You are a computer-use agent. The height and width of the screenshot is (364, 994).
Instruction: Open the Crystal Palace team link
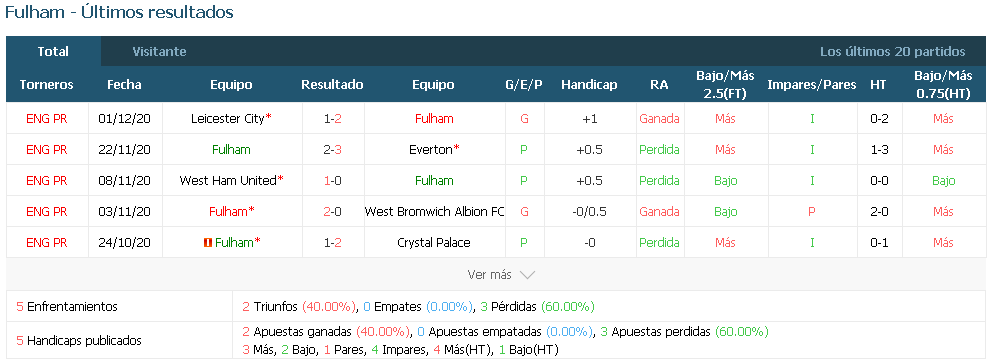(434, 243)
